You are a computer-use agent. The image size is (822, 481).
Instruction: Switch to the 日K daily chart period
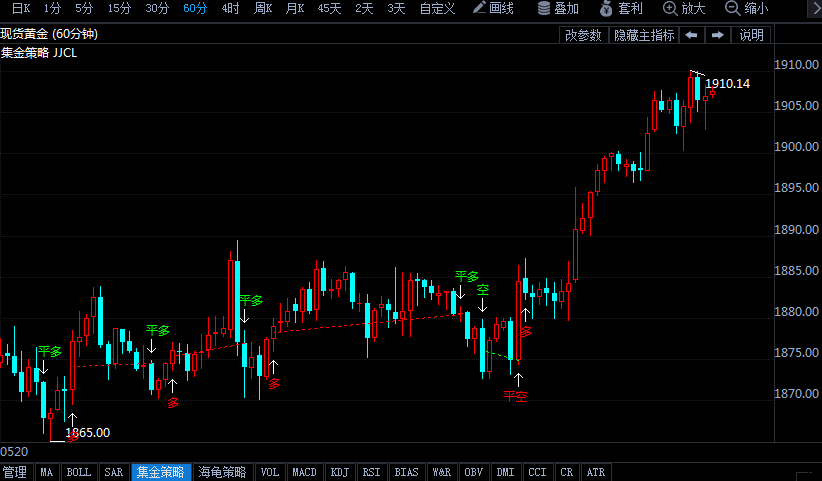pos(21,8)
